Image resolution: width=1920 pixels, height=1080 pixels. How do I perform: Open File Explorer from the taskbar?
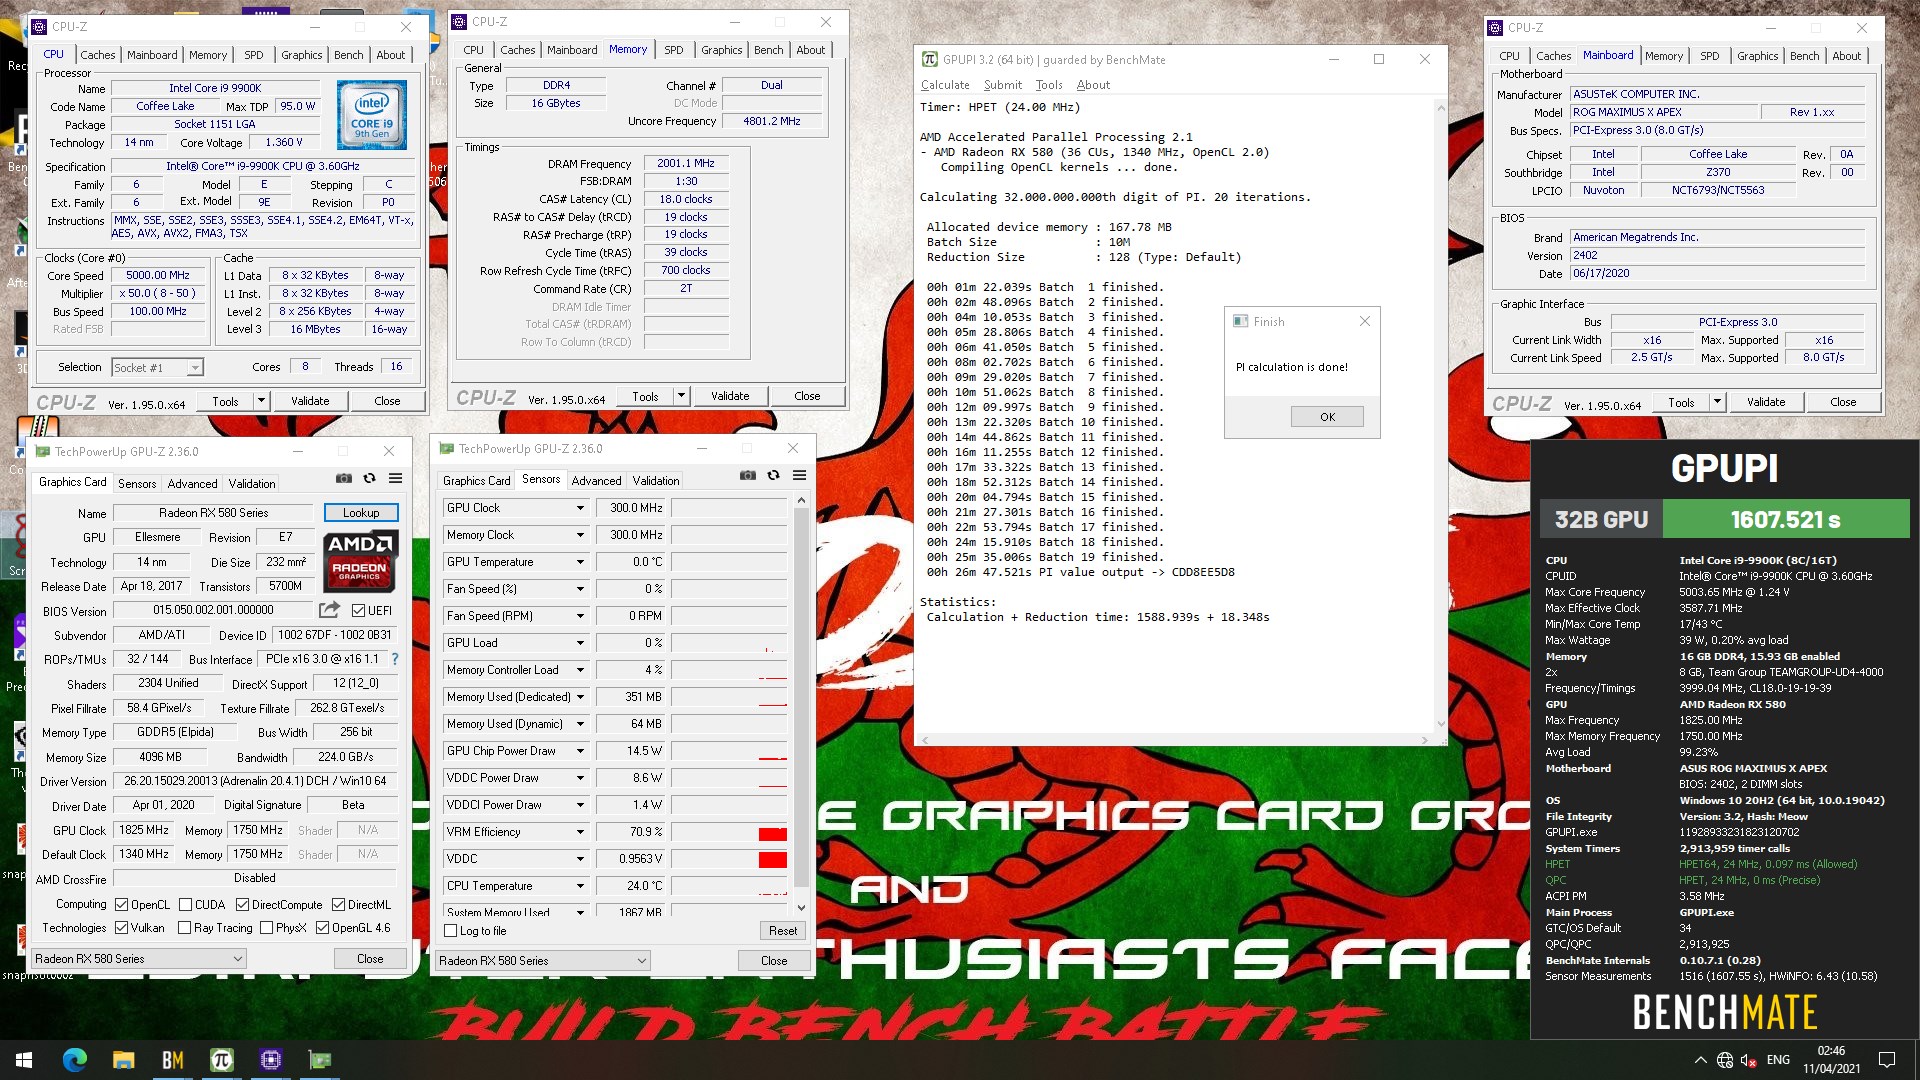(x=123, y=1060)
